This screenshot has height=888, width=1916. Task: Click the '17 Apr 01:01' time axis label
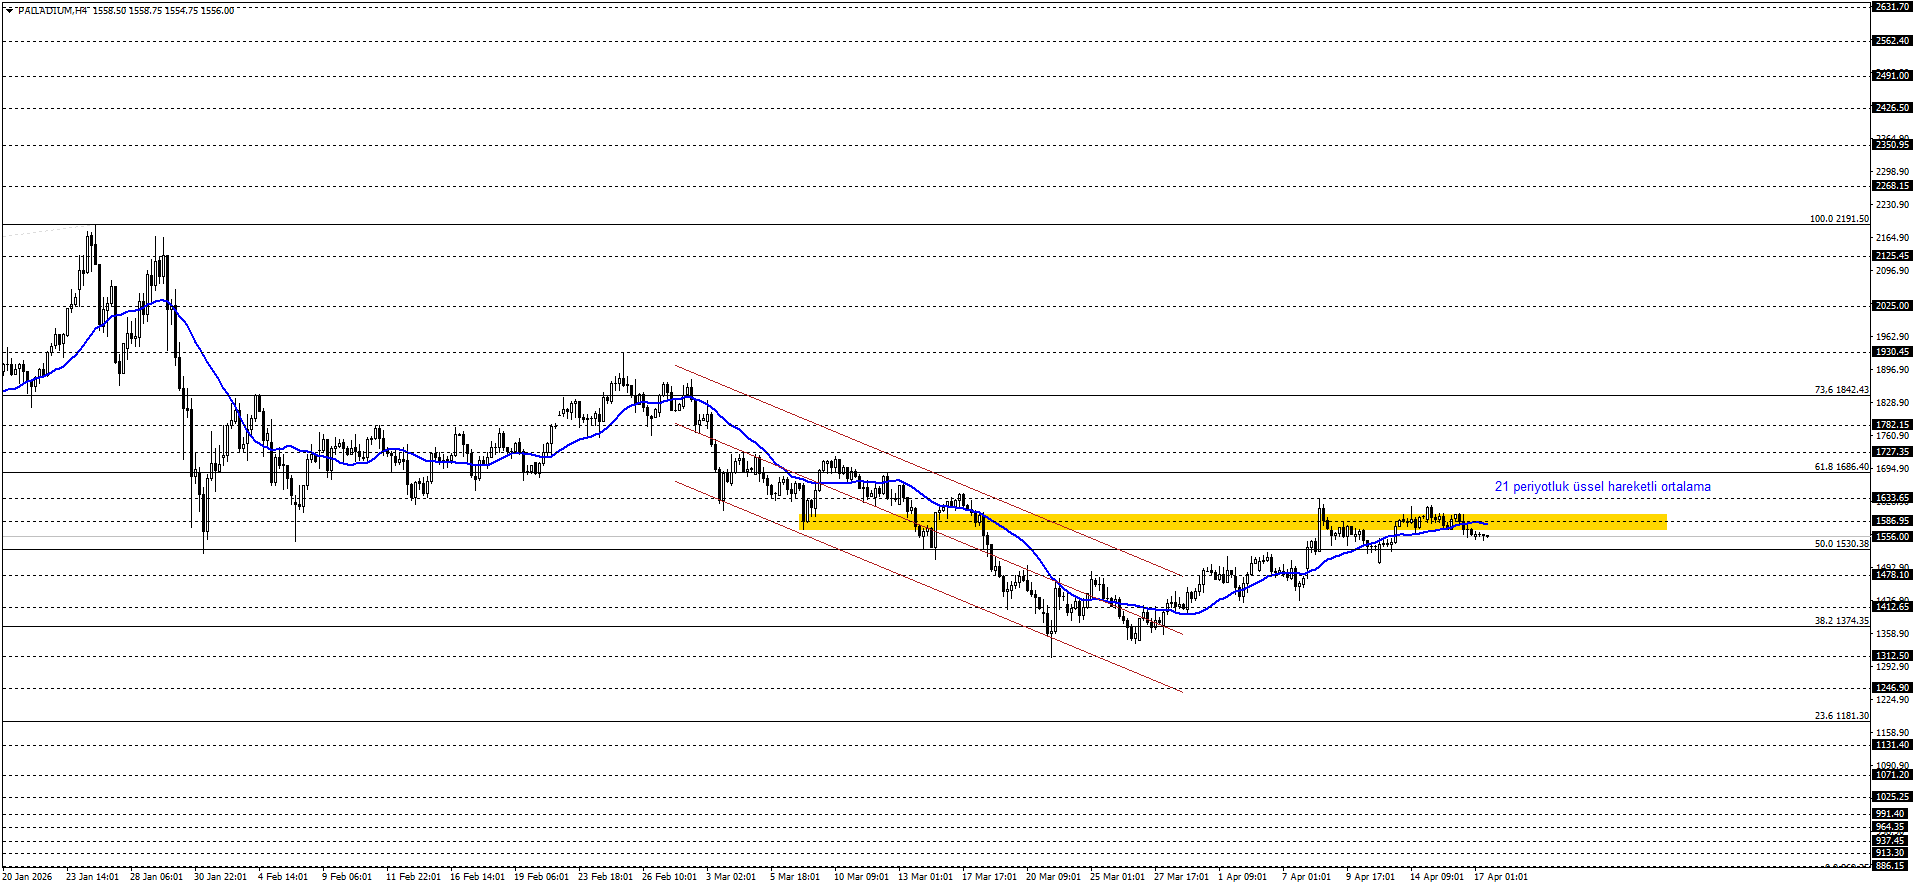click(1500, 877)
